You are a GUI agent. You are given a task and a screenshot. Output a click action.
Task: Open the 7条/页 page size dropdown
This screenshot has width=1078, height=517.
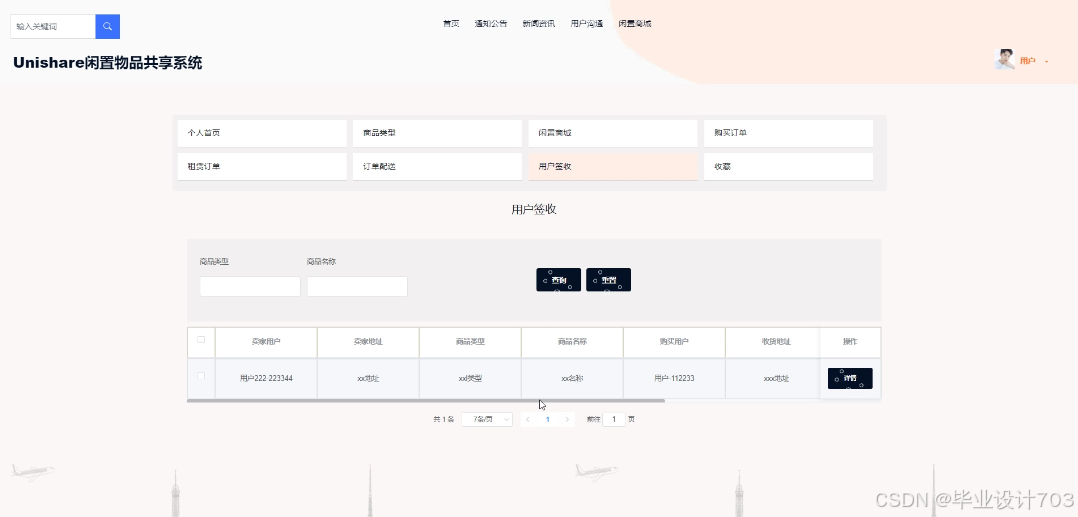pyautogui.click(x=487, y=419)
